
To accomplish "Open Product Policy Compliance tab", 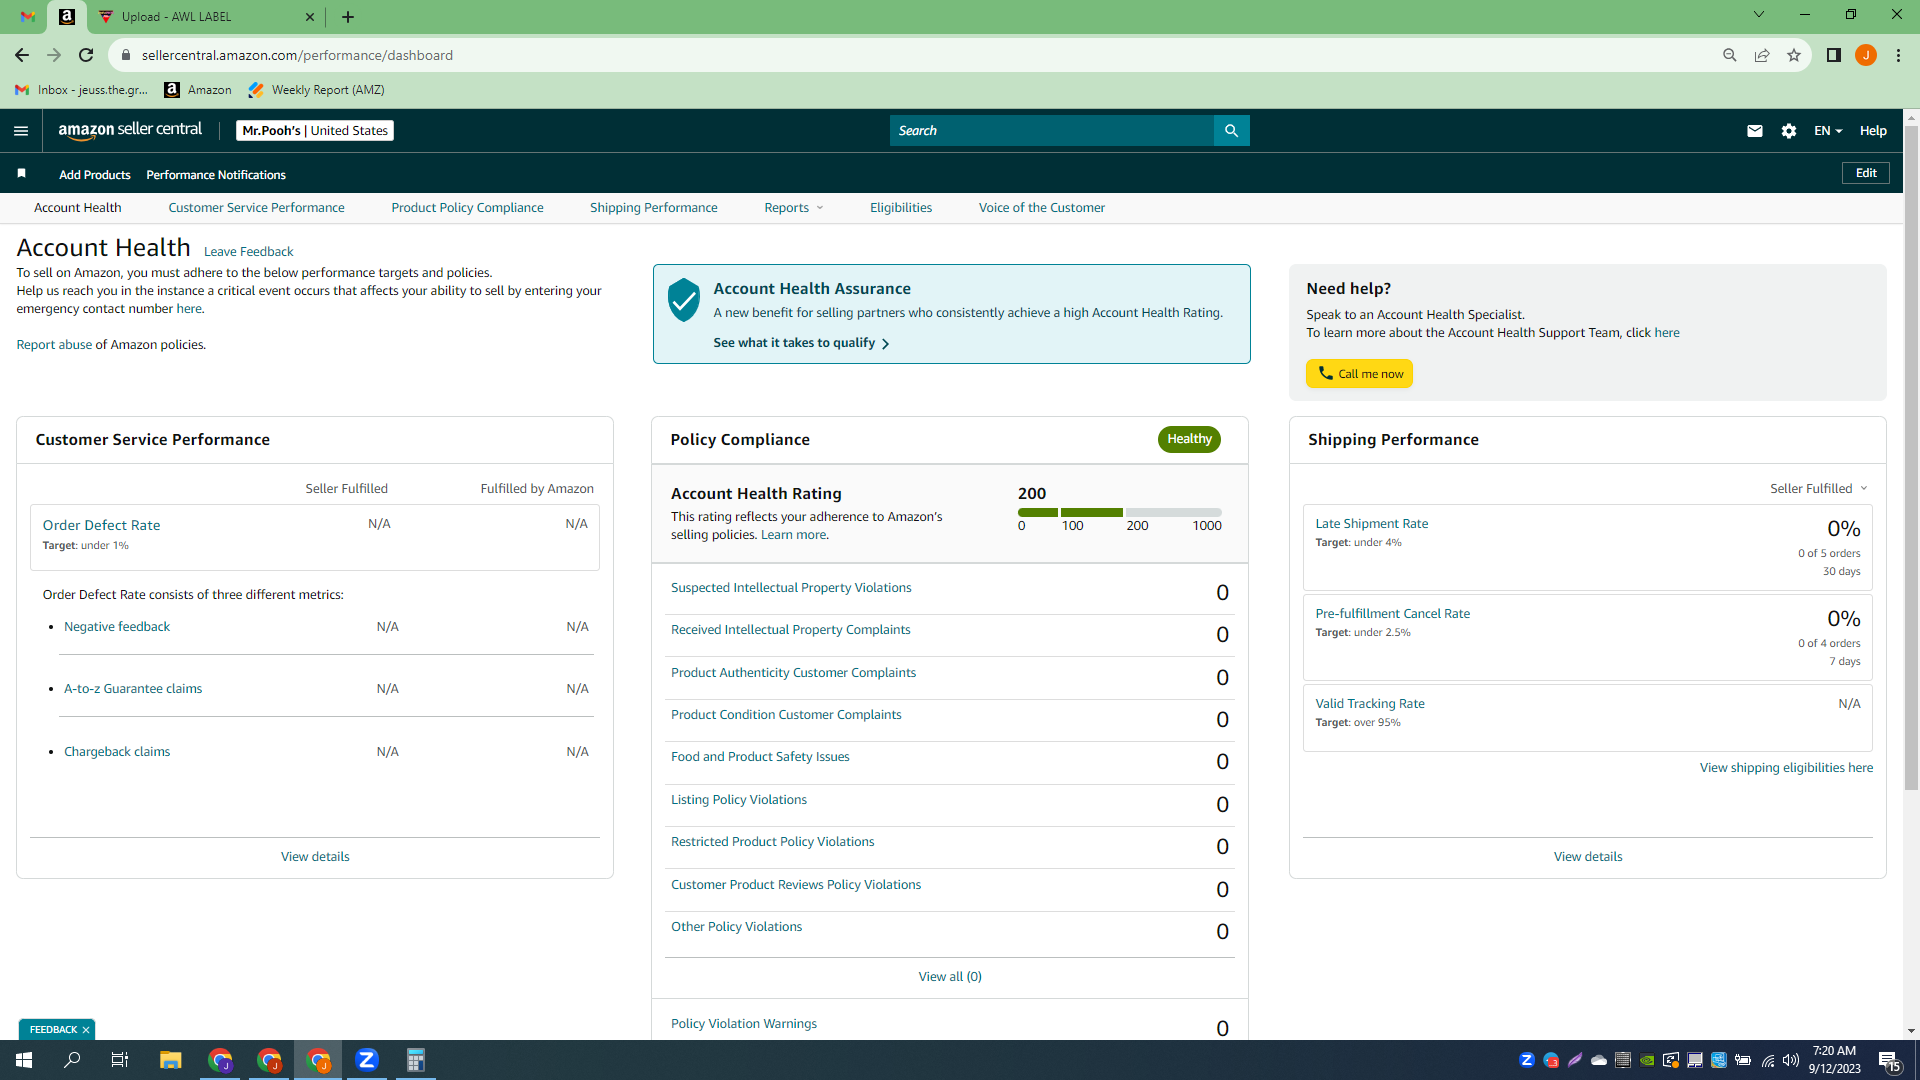I will (x=467, y=208).
